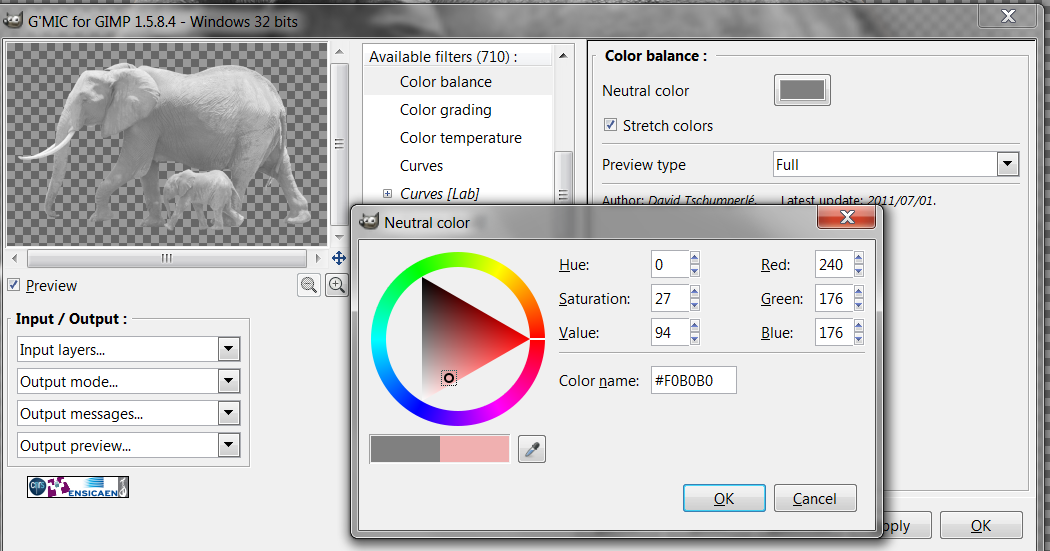This screenshot has height=551, width=1050.
Task: Click the Hue value field
Action: [670, 264]
